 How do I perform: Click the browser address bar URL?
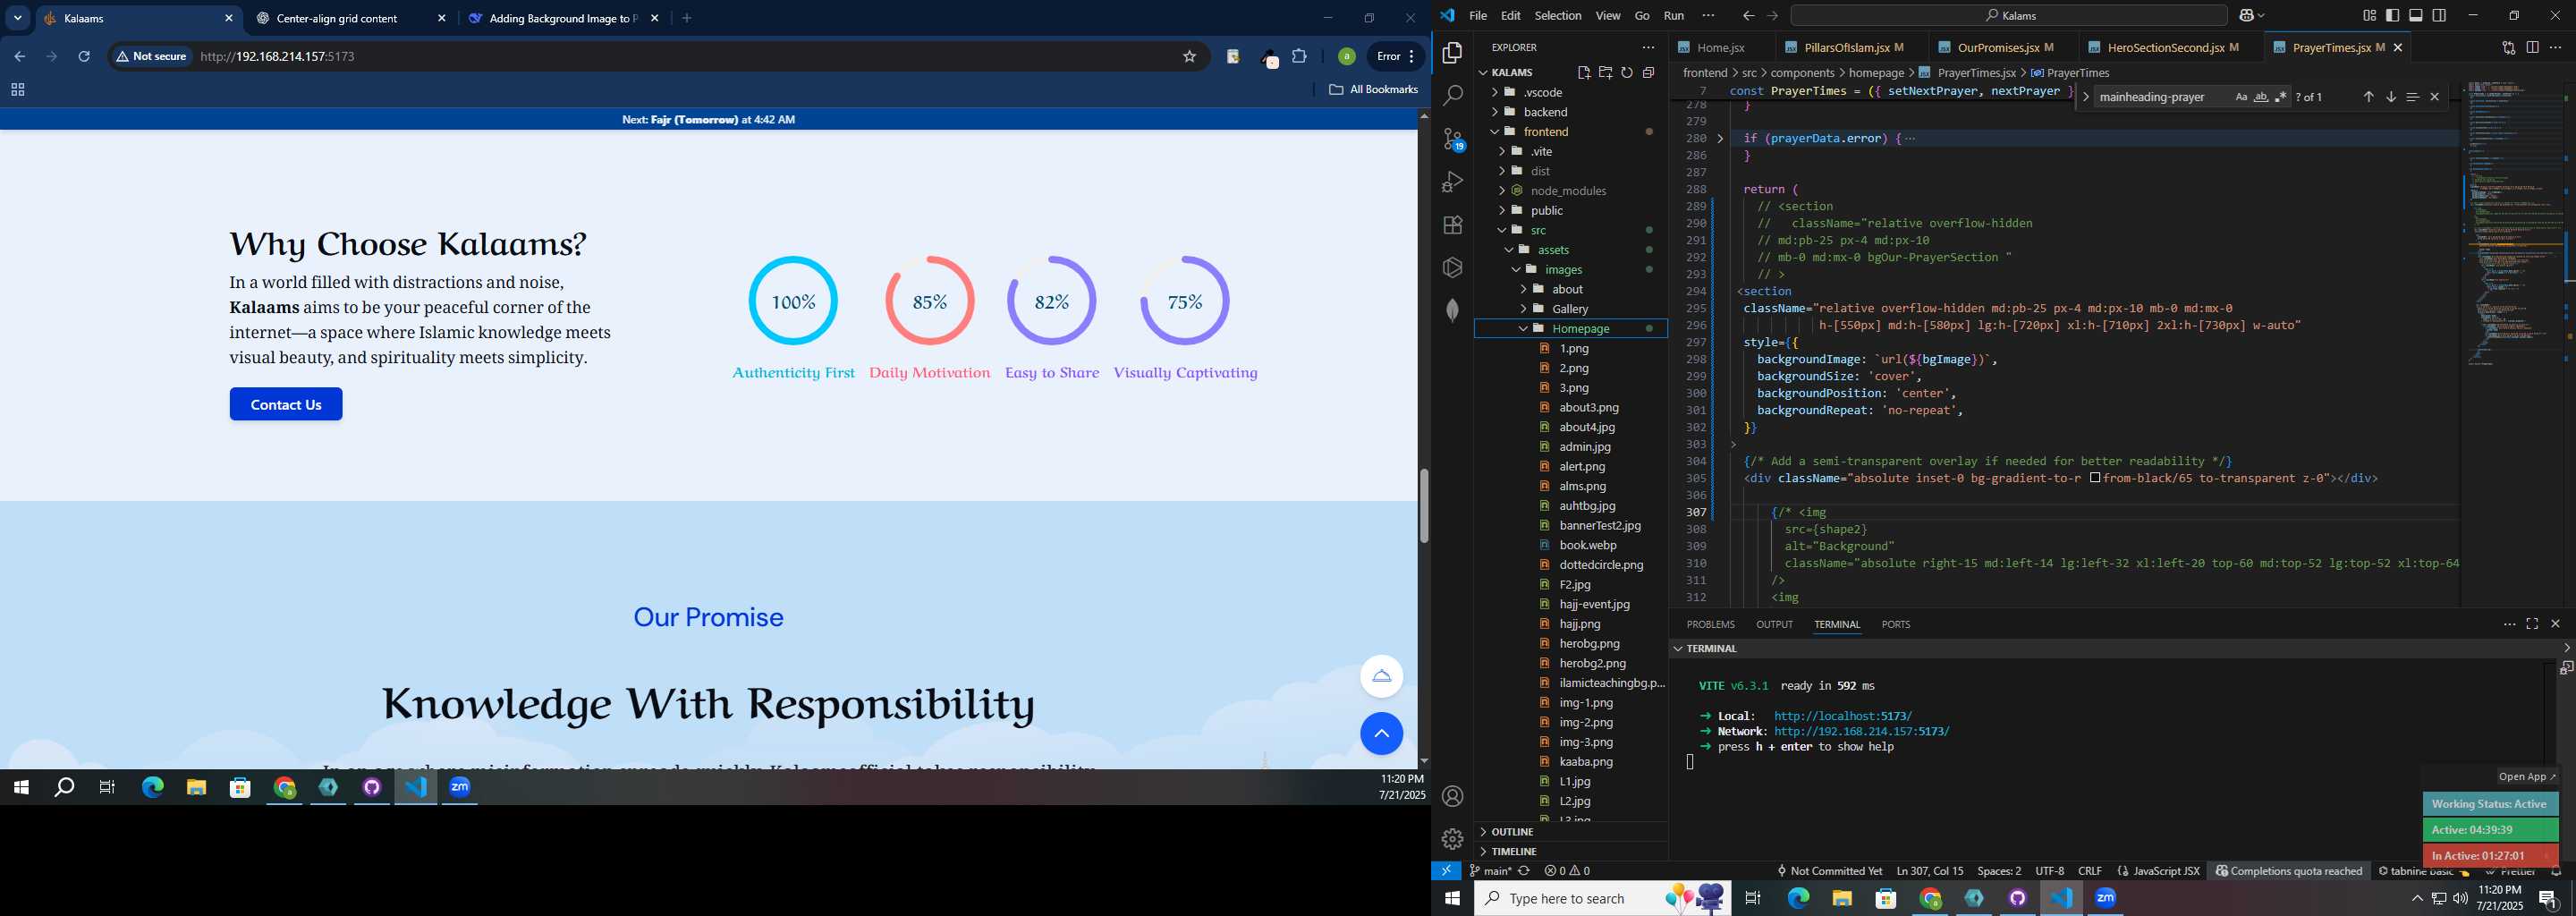click(277, 57)
